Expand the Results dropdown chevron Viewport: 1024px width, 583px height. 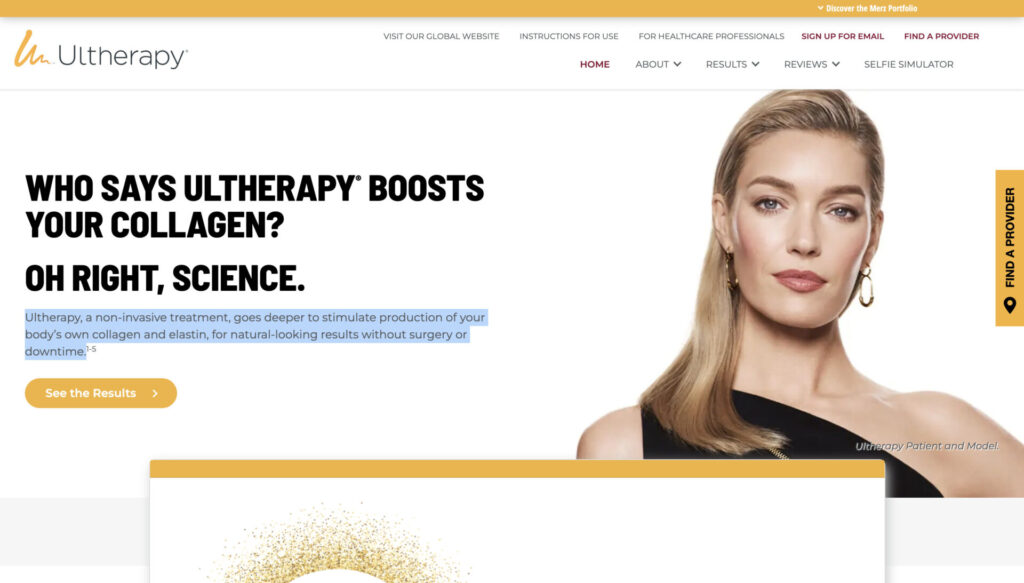click(x=756, y=64)
